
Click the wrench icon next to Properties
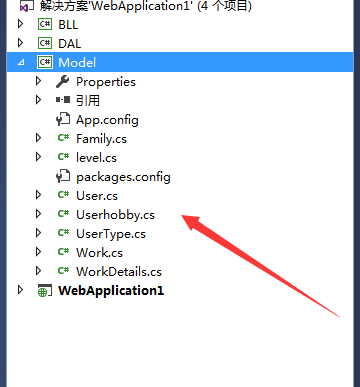(62, 82)
